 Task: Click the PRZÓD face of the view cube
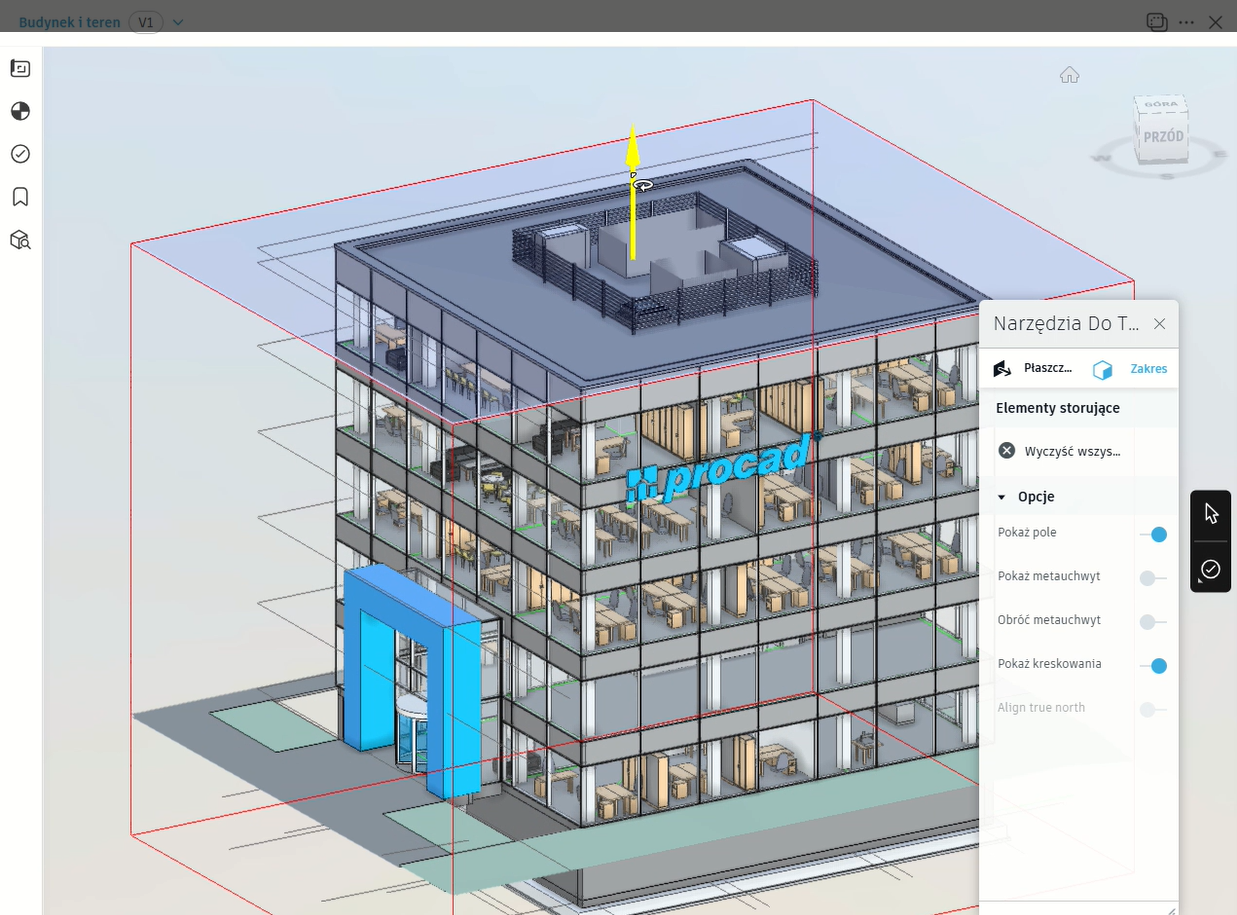(x=1163, y=137)
